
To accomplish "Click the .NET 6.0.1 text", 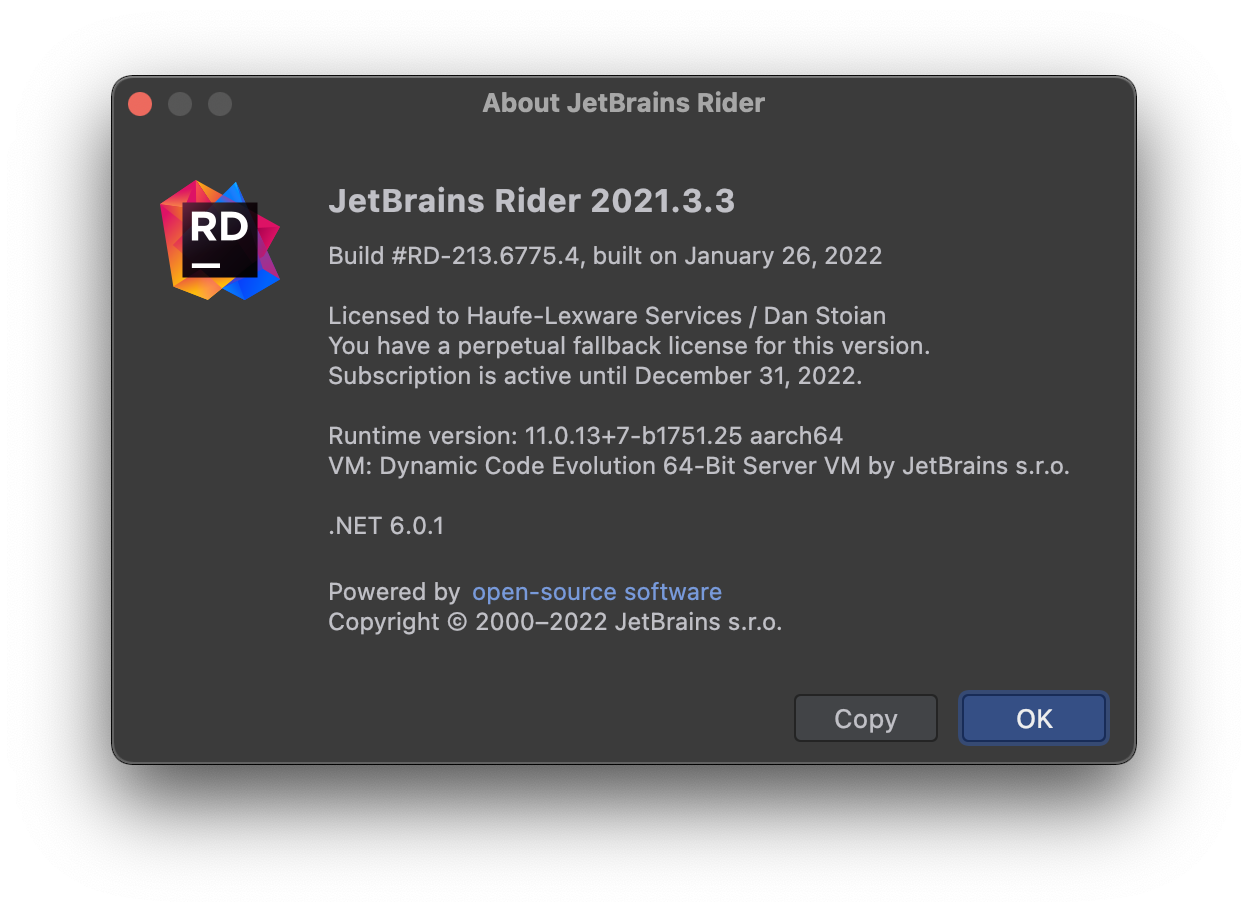I will (x=386, y=526).
